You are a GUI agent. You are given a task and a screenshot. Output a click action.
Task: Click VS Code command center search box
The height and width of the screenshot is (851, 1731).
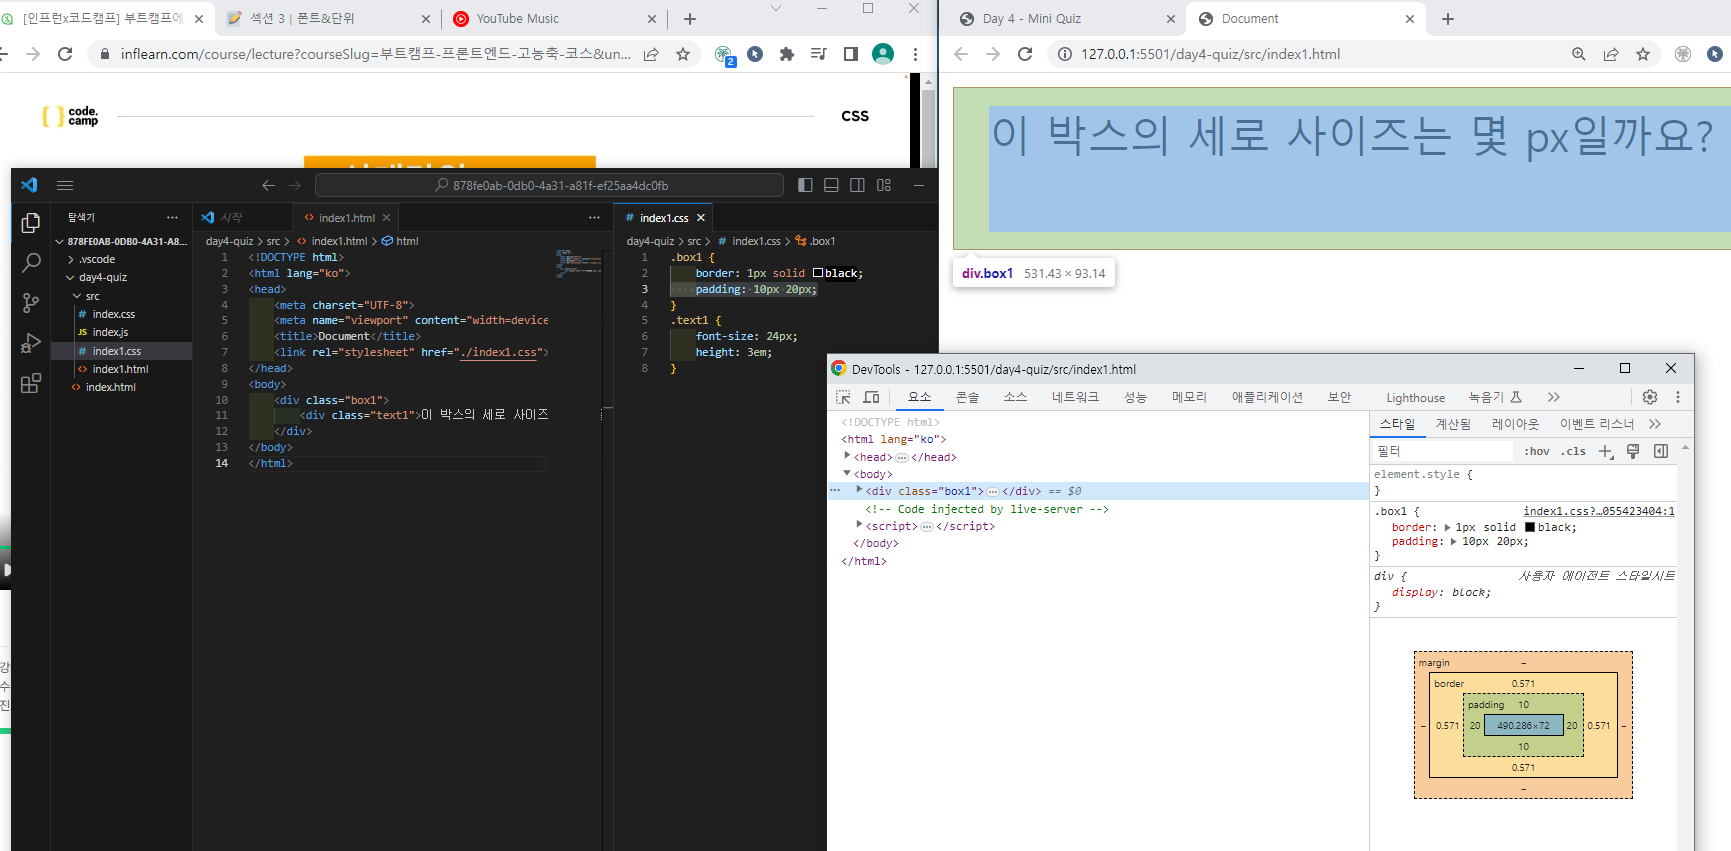click(x=549, y=185)
